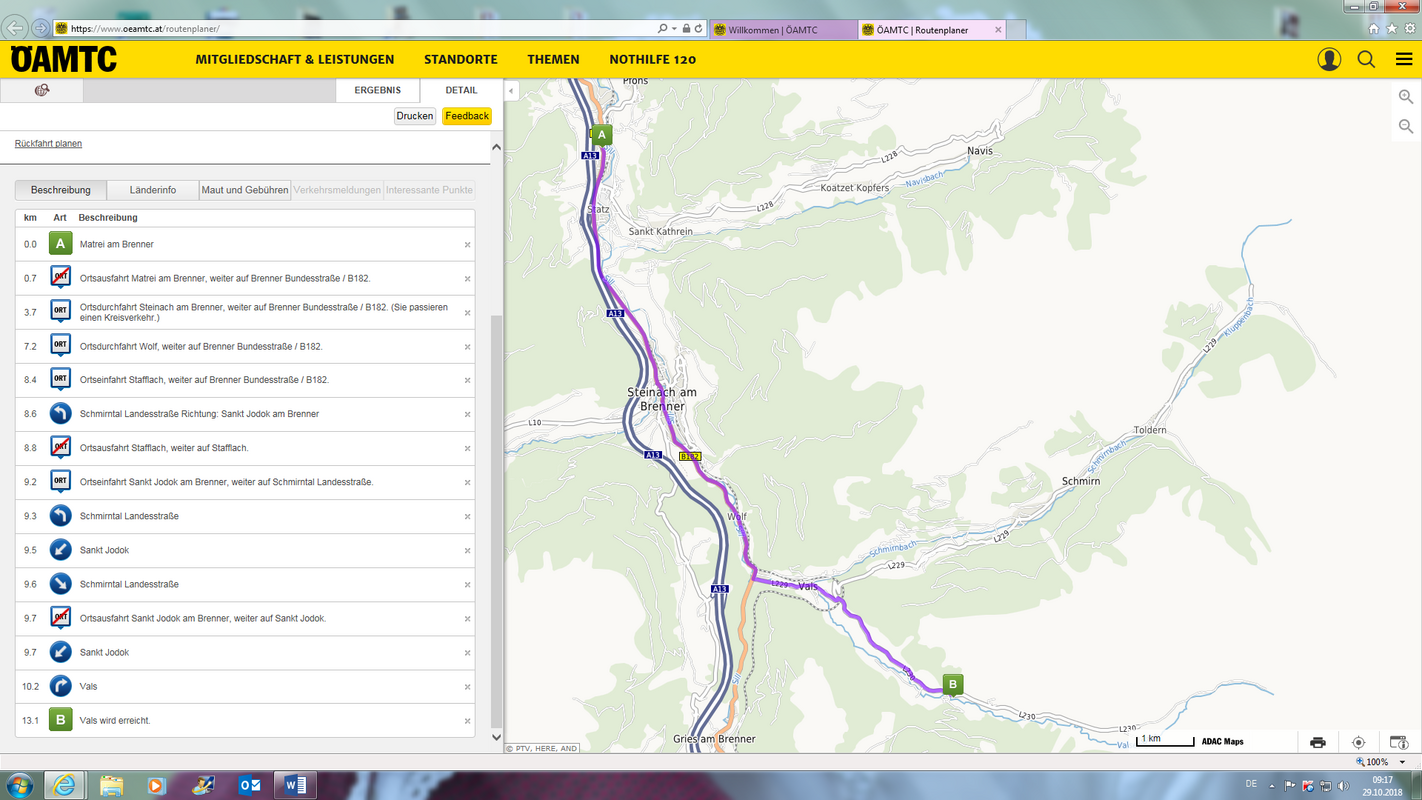Click scroll-down arrow of directions panel
Screen dimensions: 1422x800
click(x=497, y=738)
